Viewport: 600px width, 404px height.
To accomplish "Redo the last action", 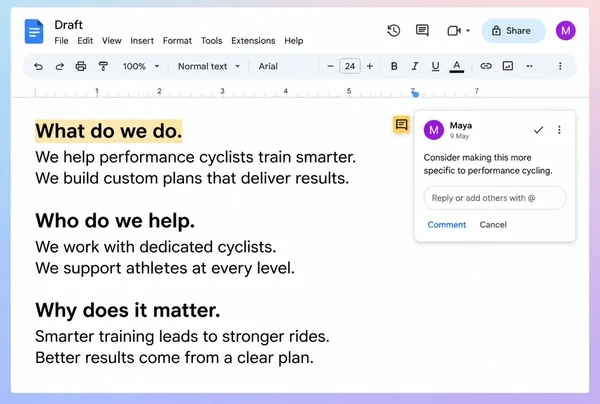I will point(60,66).
